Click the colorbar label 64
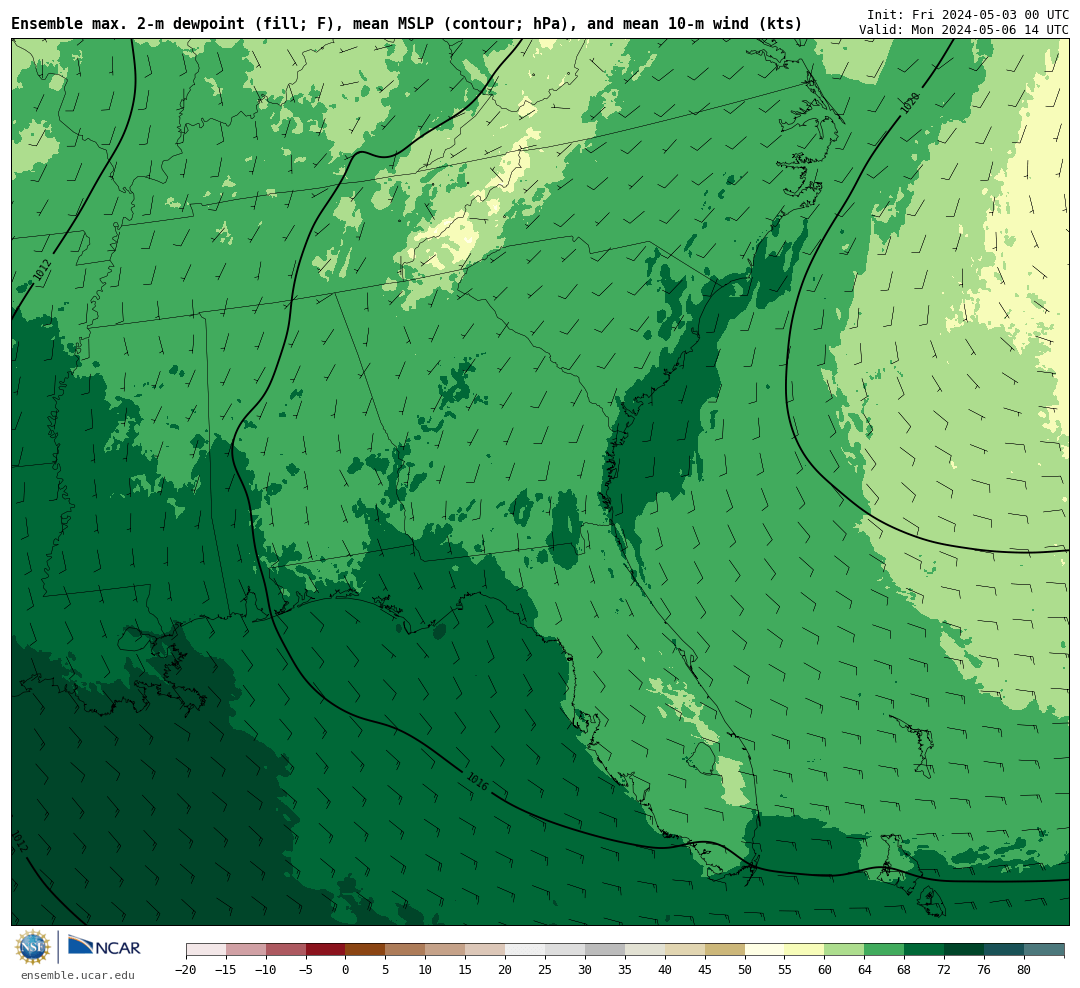 864,970
